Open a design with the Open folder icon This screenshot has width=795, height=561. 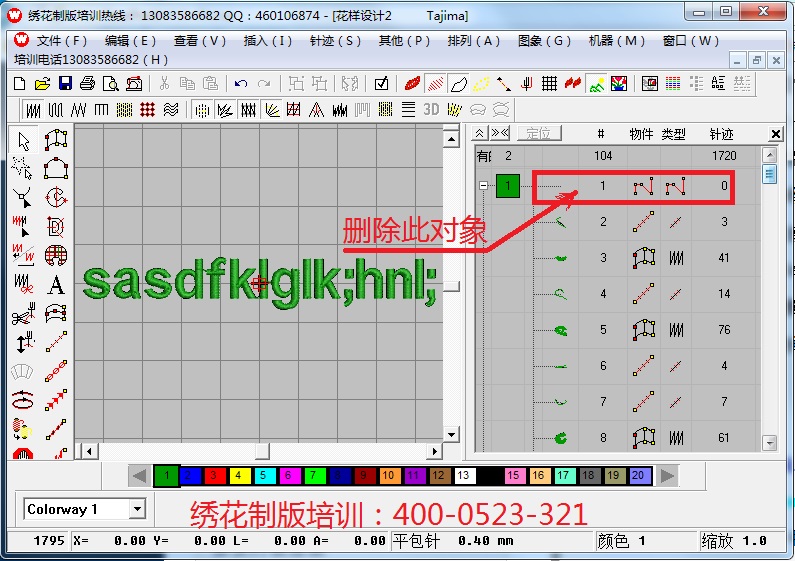click(x=42, y=84)
